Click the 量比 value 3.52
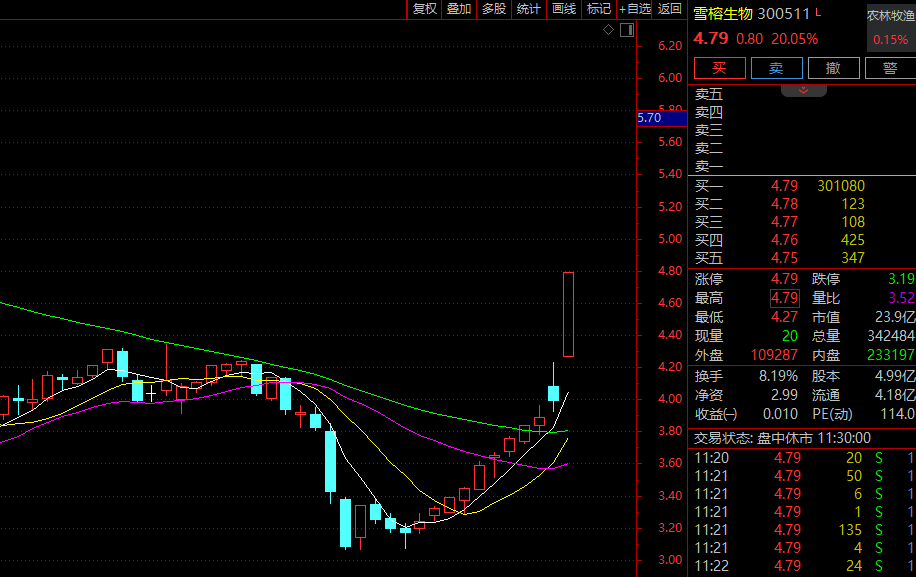 [x=901, y=298]
